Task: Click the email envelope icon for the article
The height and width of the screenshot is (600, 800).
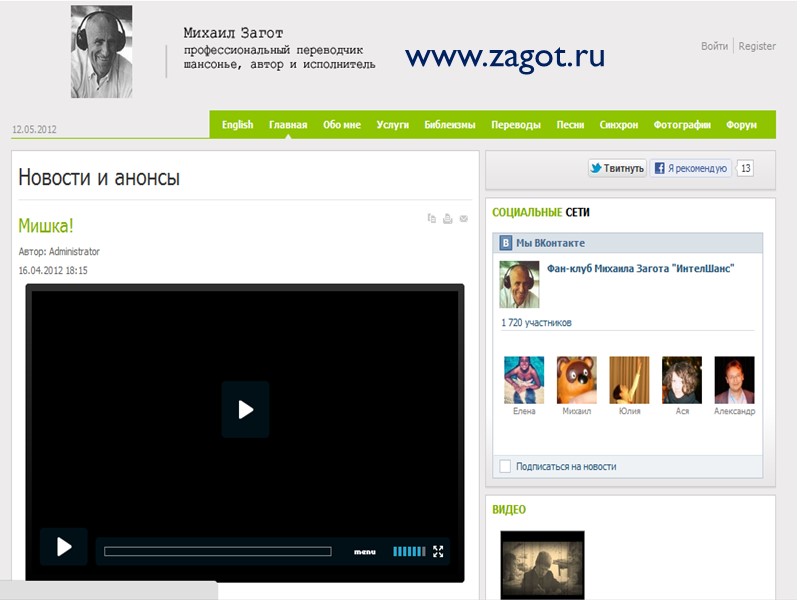Action: [x=464, y=218]
